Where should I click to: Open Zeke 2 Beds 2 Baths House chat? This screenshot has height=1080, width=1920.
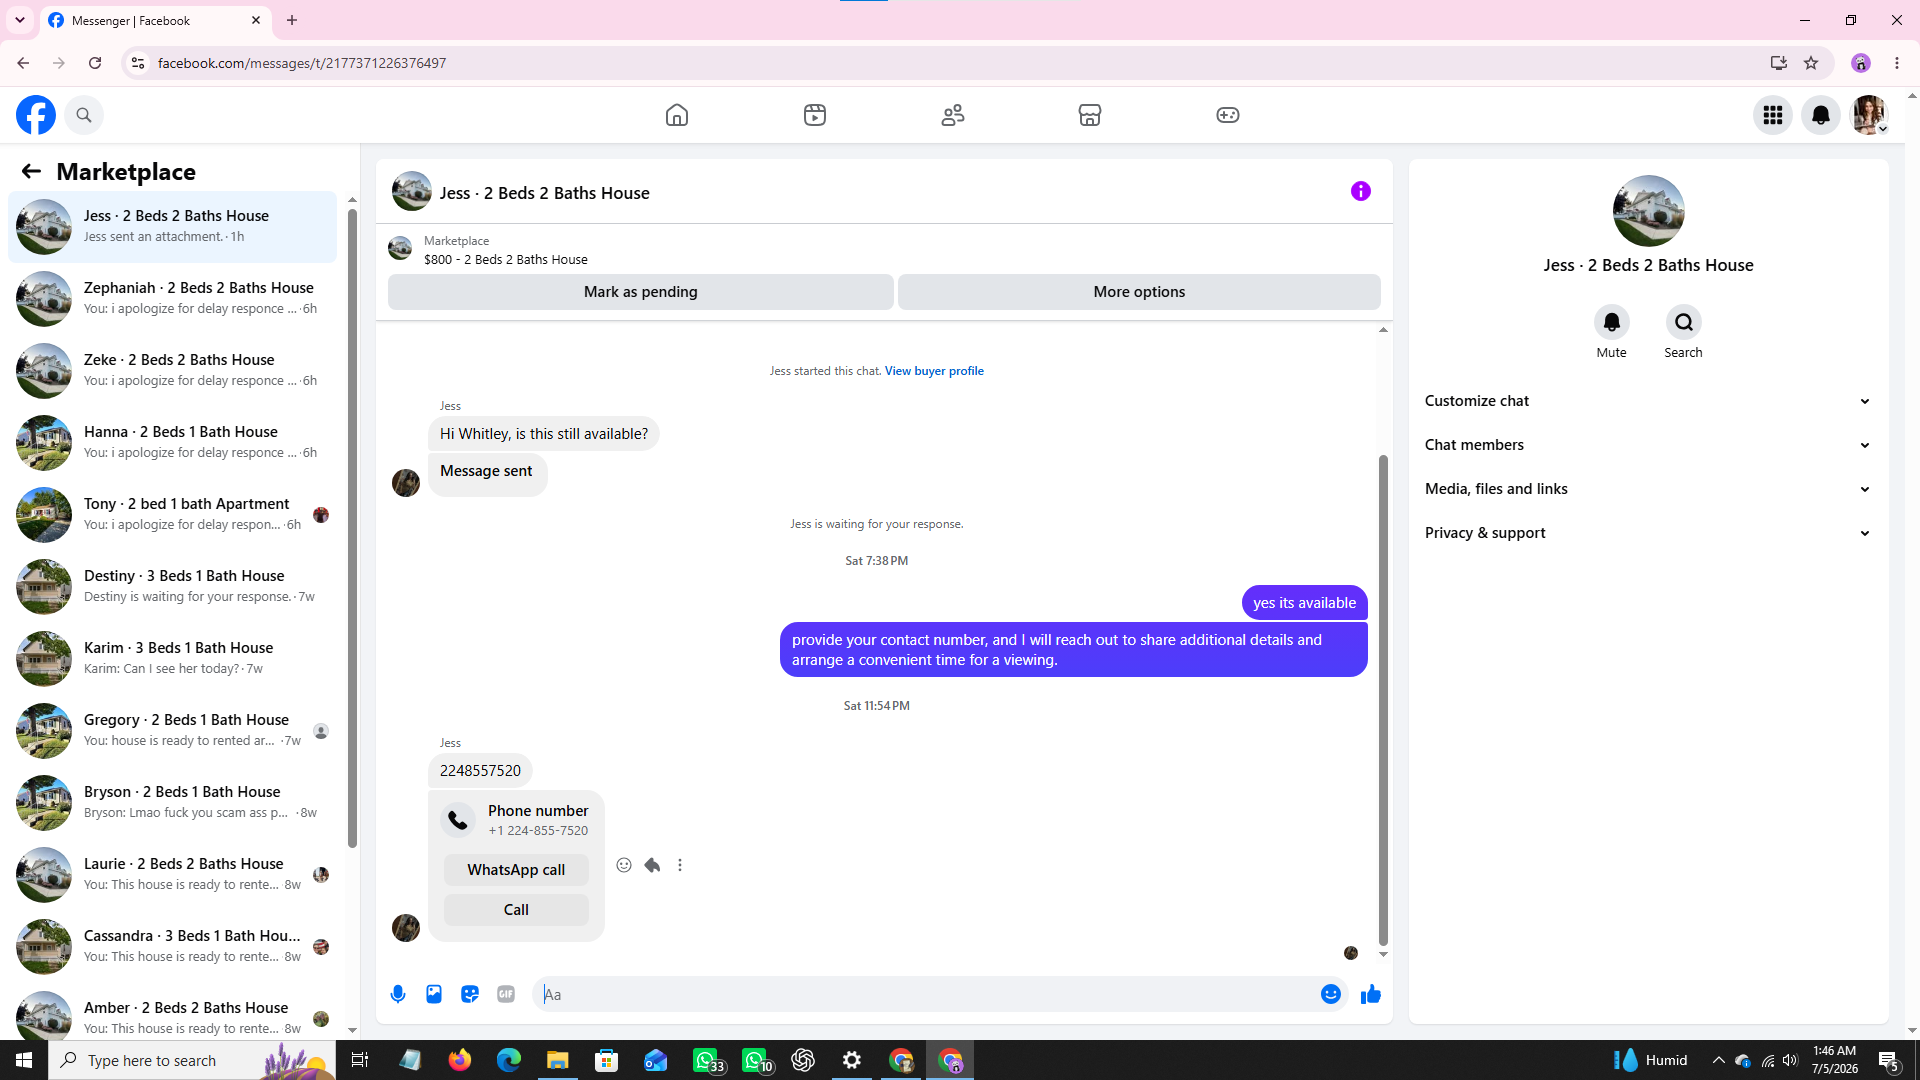click(x=172, y=370)
